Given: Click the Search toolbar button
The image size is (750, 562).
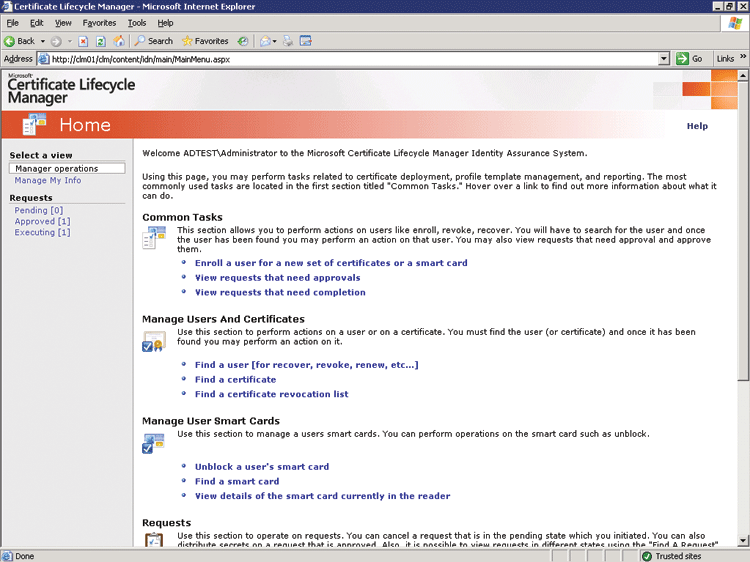Looking at the screenshot, I should click(x=154, y=41).
